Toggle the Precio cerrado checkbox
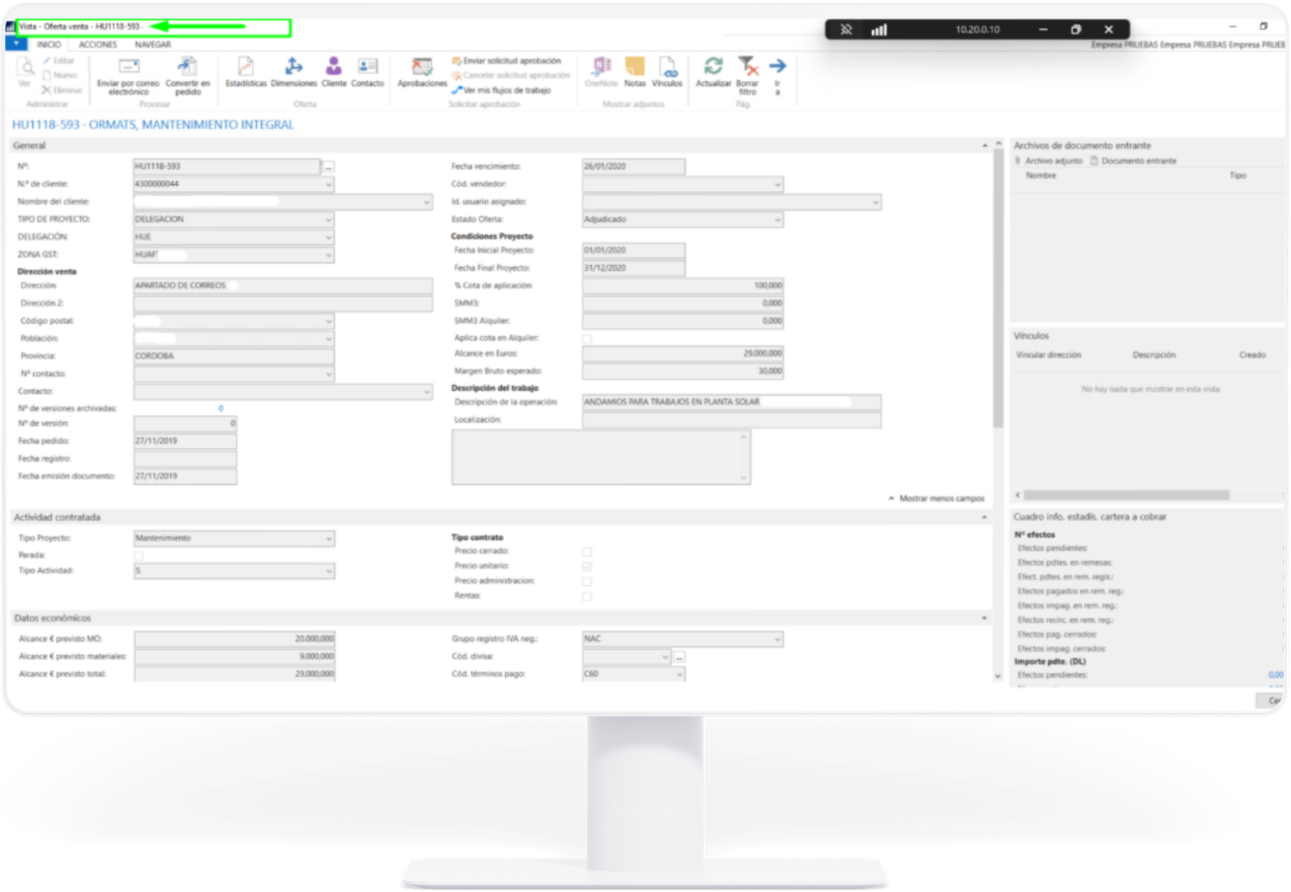The image size is (1291, 892). tap(587, 551)
